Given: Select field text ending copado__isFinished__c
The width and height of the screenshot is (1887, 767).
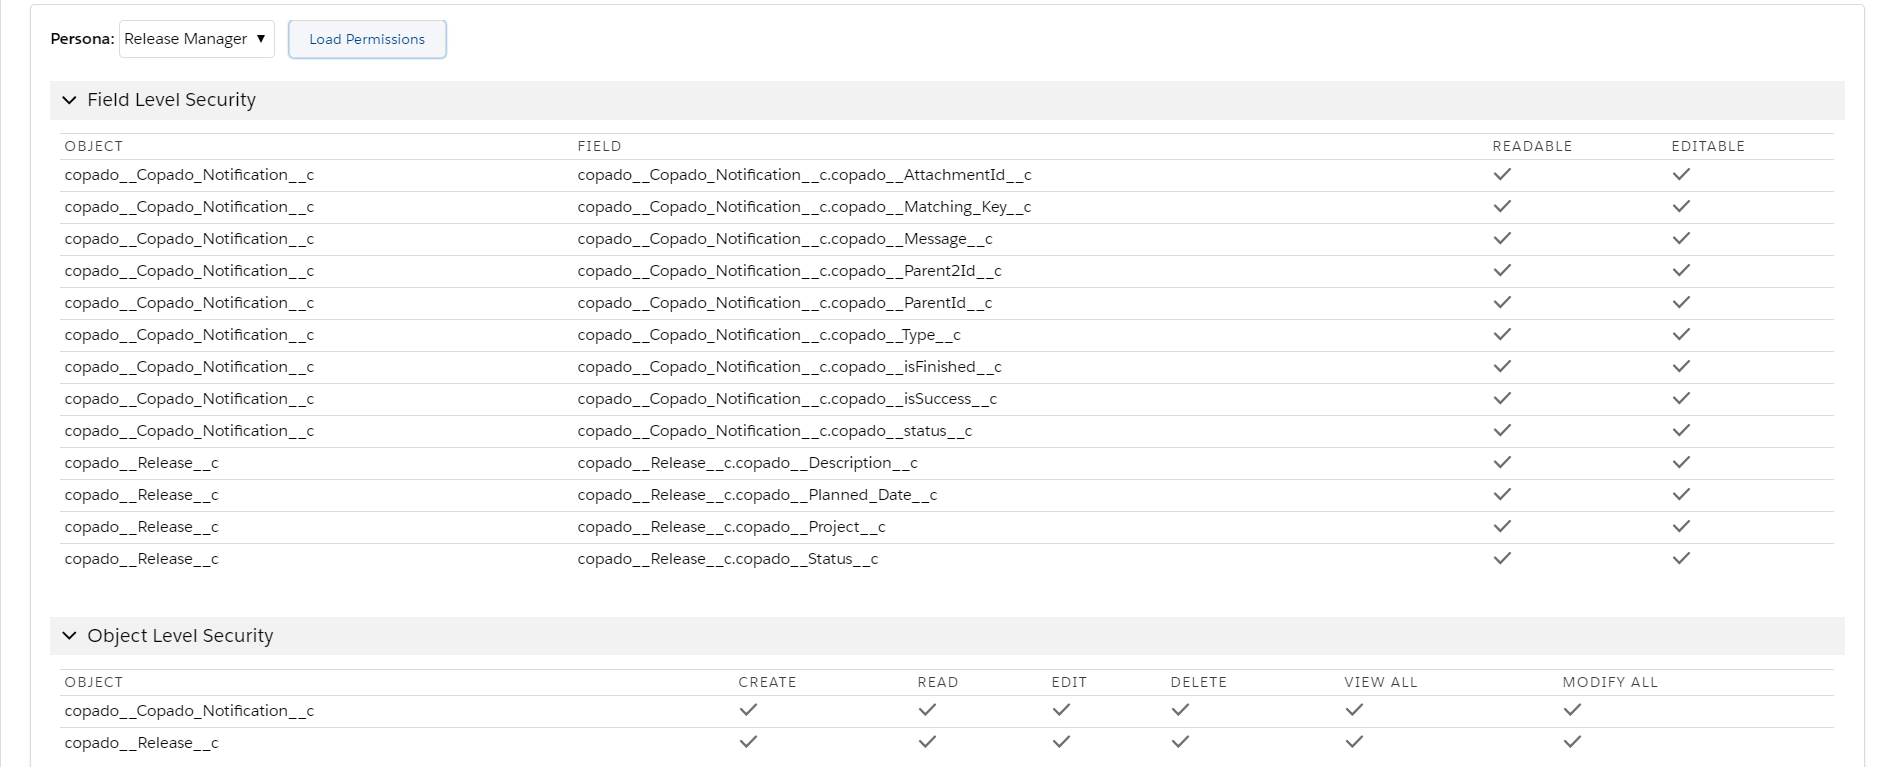Looking at the screenshot, I should [x=789, y=367].
